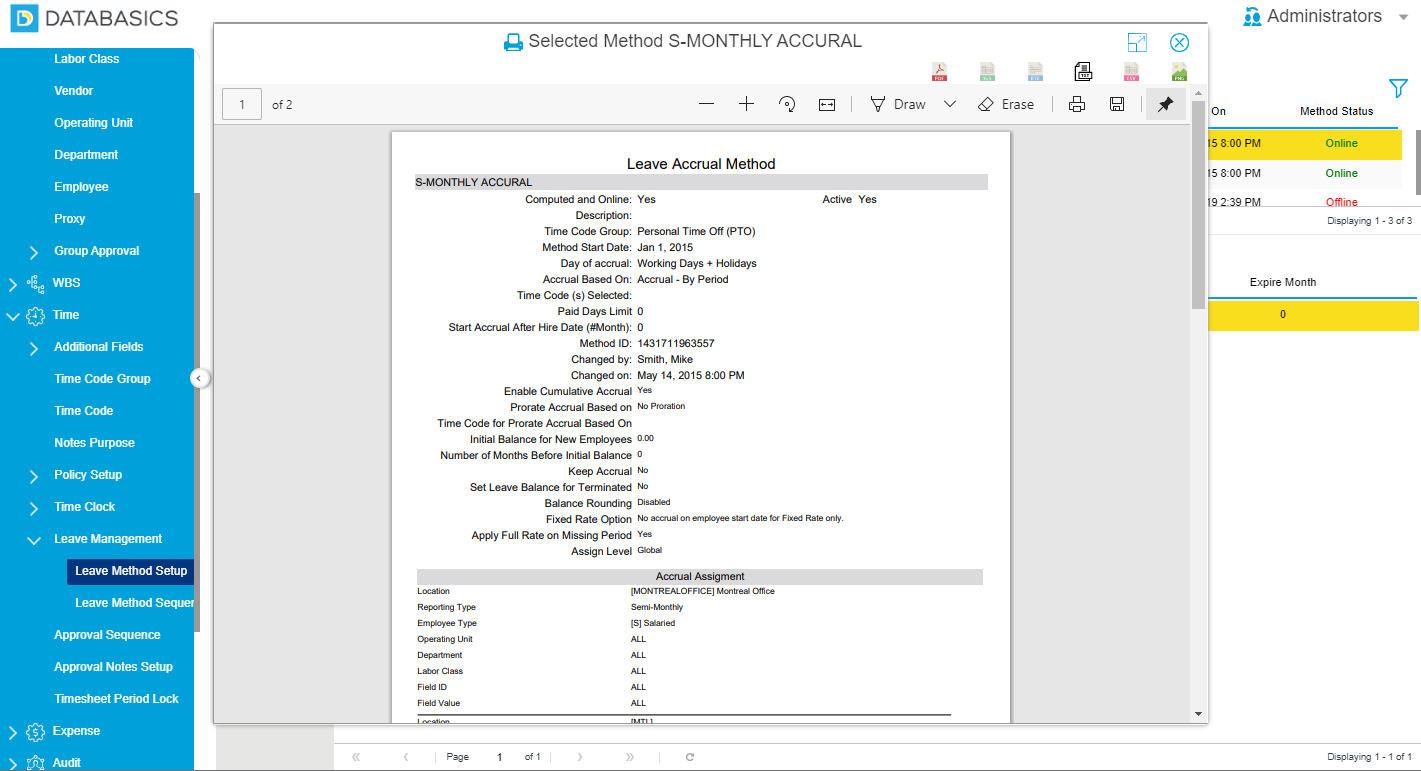Select the Offline status row
1421x771 pixels.
(x=1341, y=202)
